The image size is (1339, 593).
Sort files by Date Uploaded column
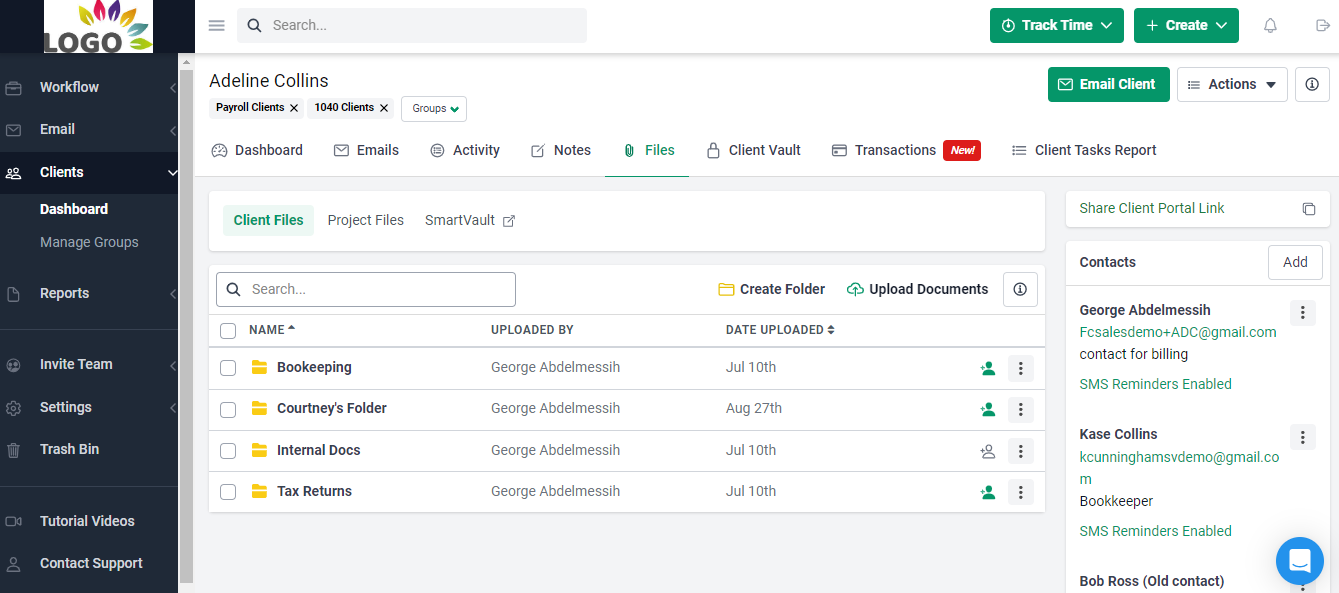(x=780, y=330)
